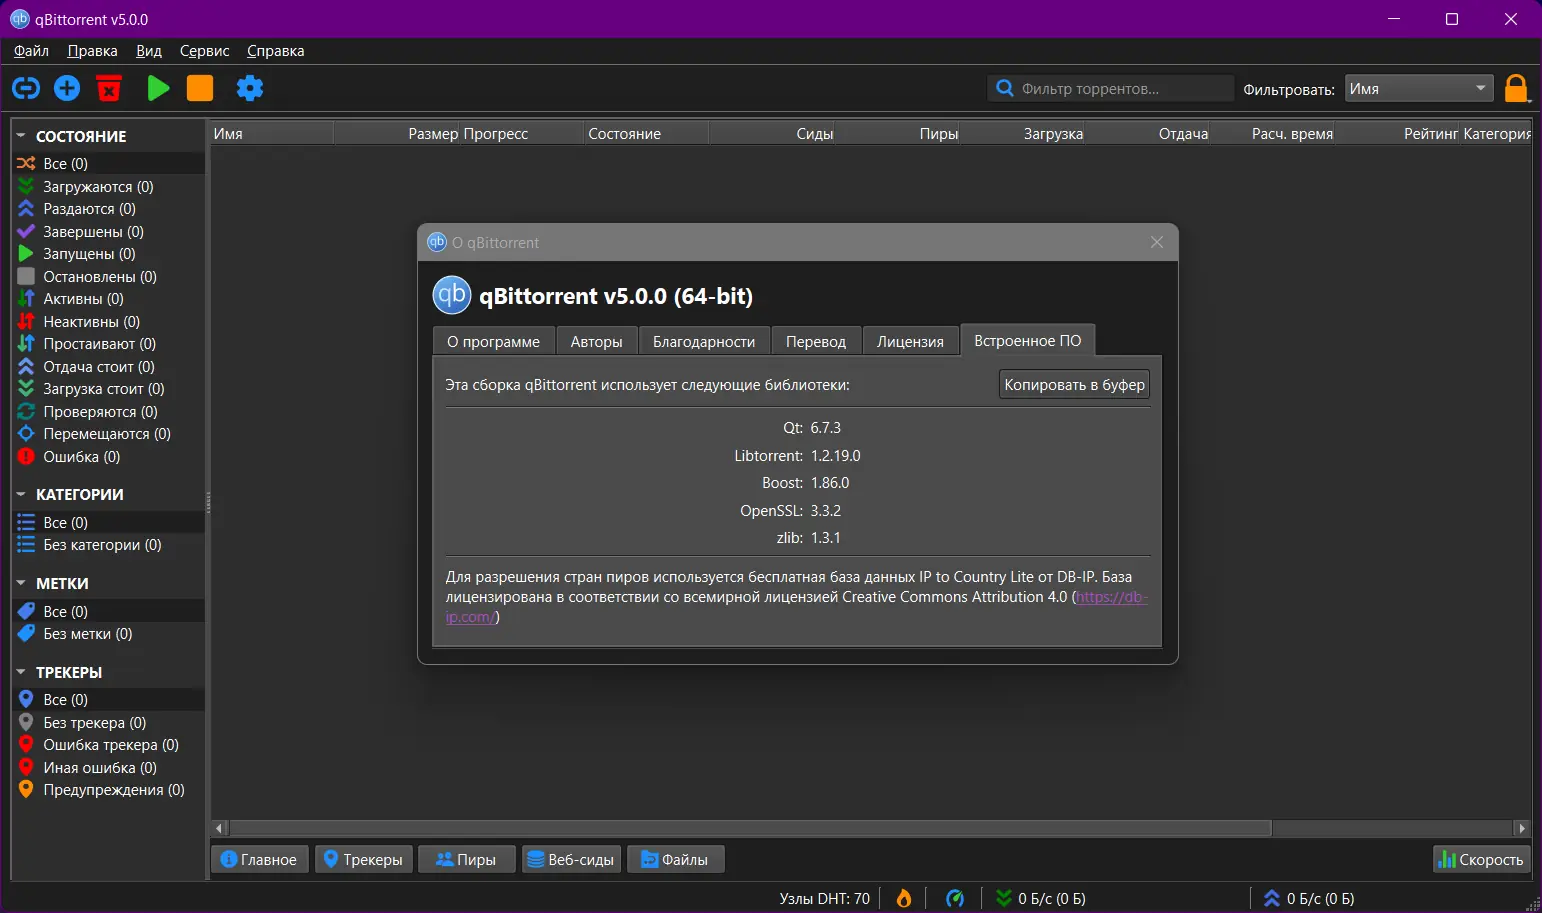Open the Веб-сиды bottom panel tab

pyautogui.click(x=571, y=859)
